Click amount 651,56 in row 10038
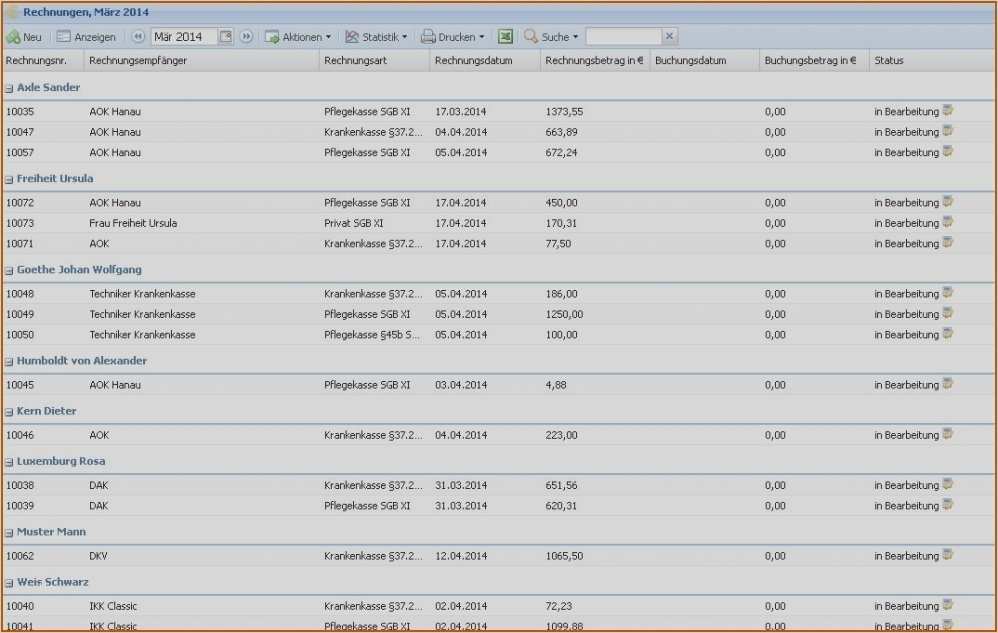The height and width of the screenshot is (633, 998). tap(561, 485)
